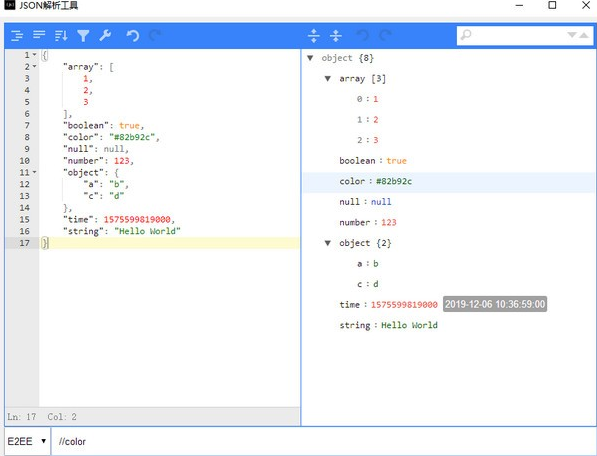This screenshot has height=456, width=597.
Task: Select array item 2 : 3
Action: tap(449, 140)
